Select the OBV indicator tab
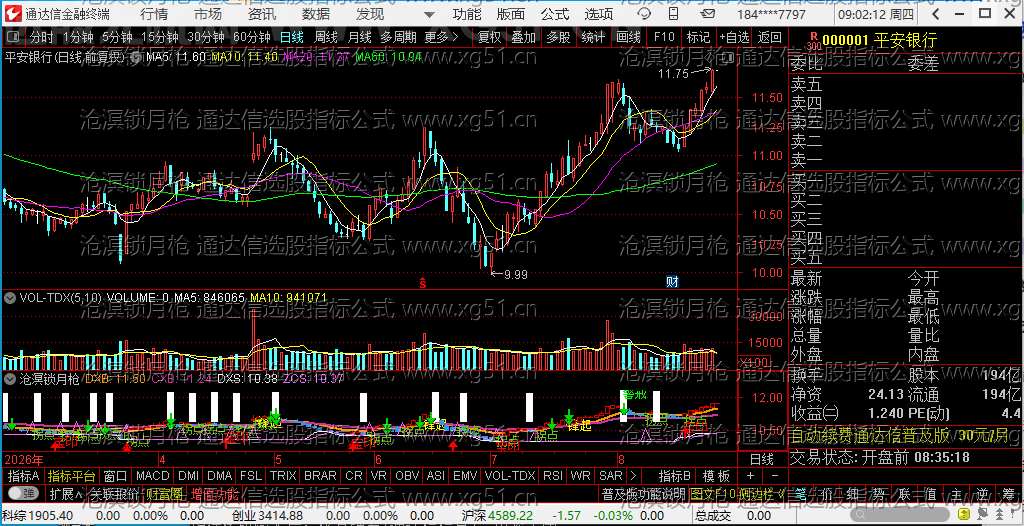Image resolution: width=1024 pixels, height=526 pixels. 408,476
